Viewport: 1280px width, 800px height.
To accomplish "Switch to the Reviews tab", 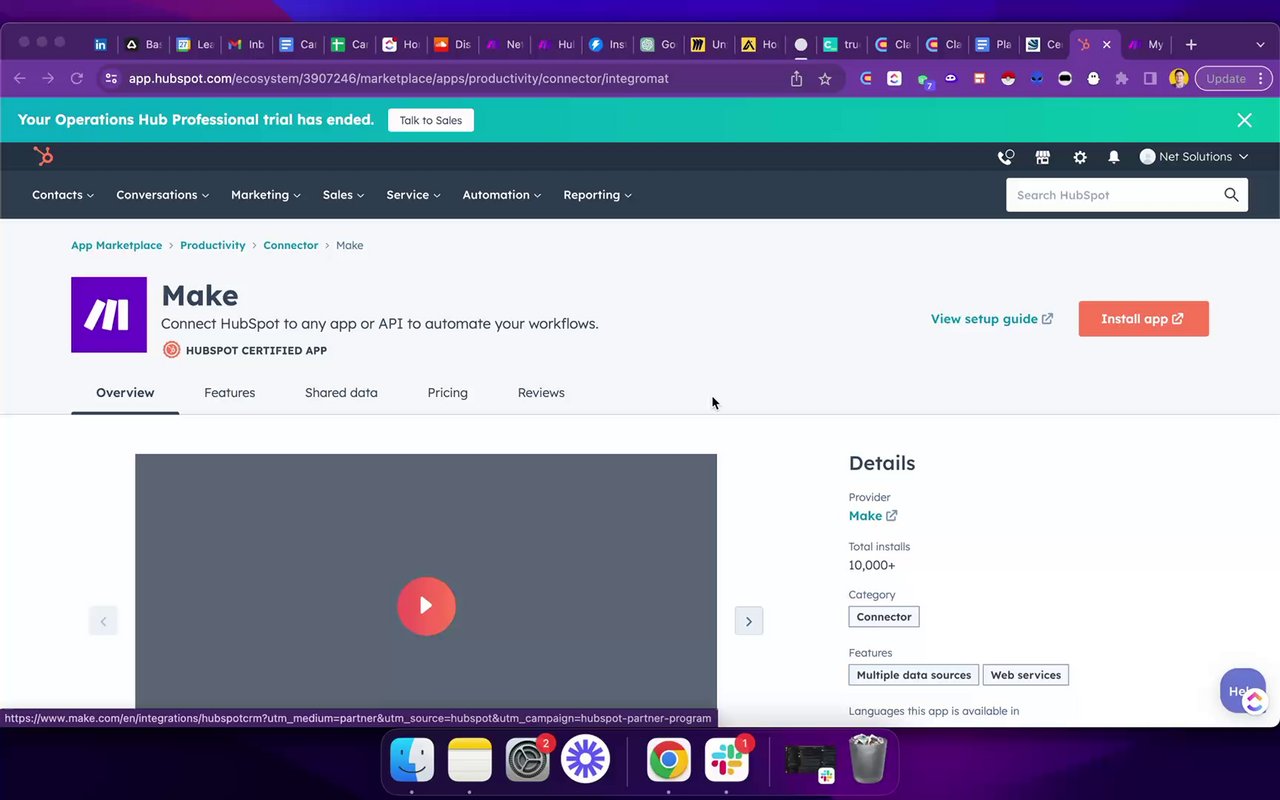I will pos(541,393).
